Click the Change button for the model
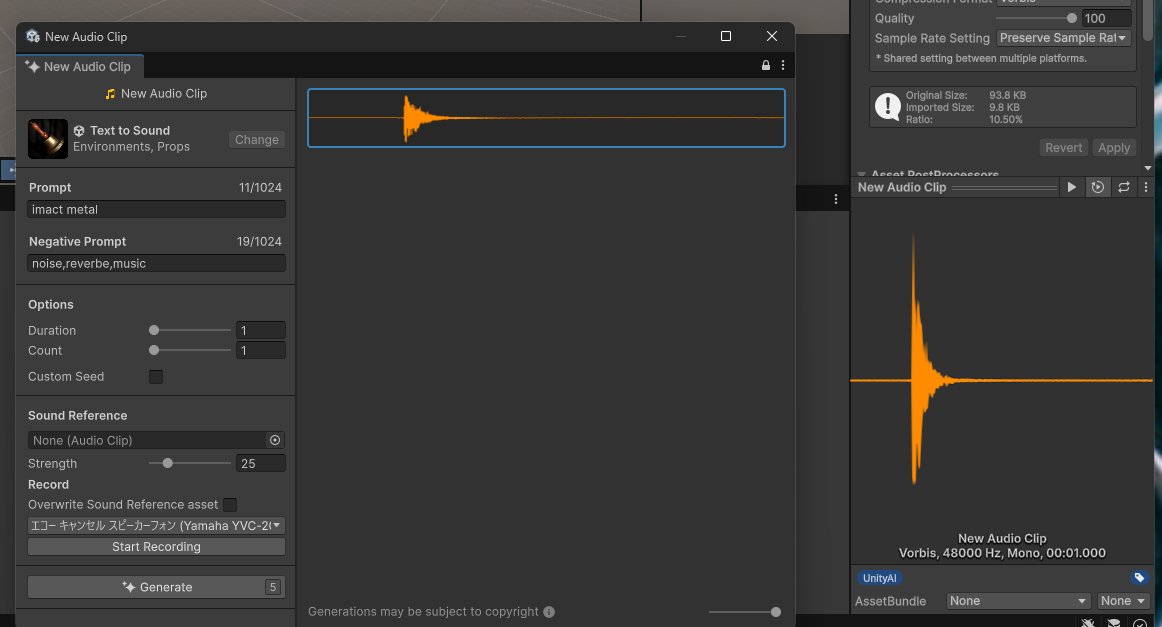 click(x=256, y=139)
